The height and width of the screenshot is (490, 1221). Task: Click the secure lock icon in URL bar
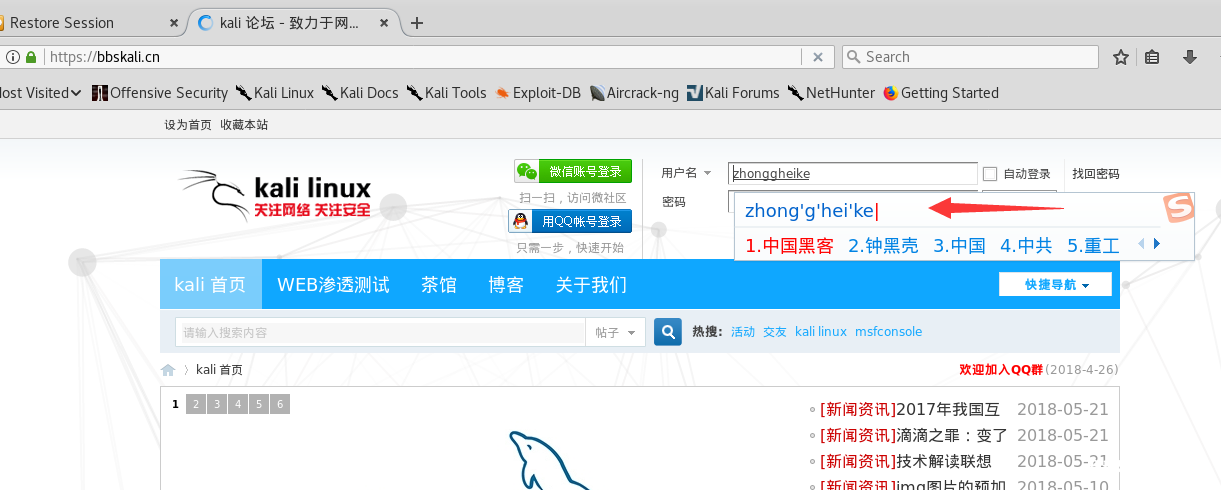pyautogui.click(x=31, y=57)
